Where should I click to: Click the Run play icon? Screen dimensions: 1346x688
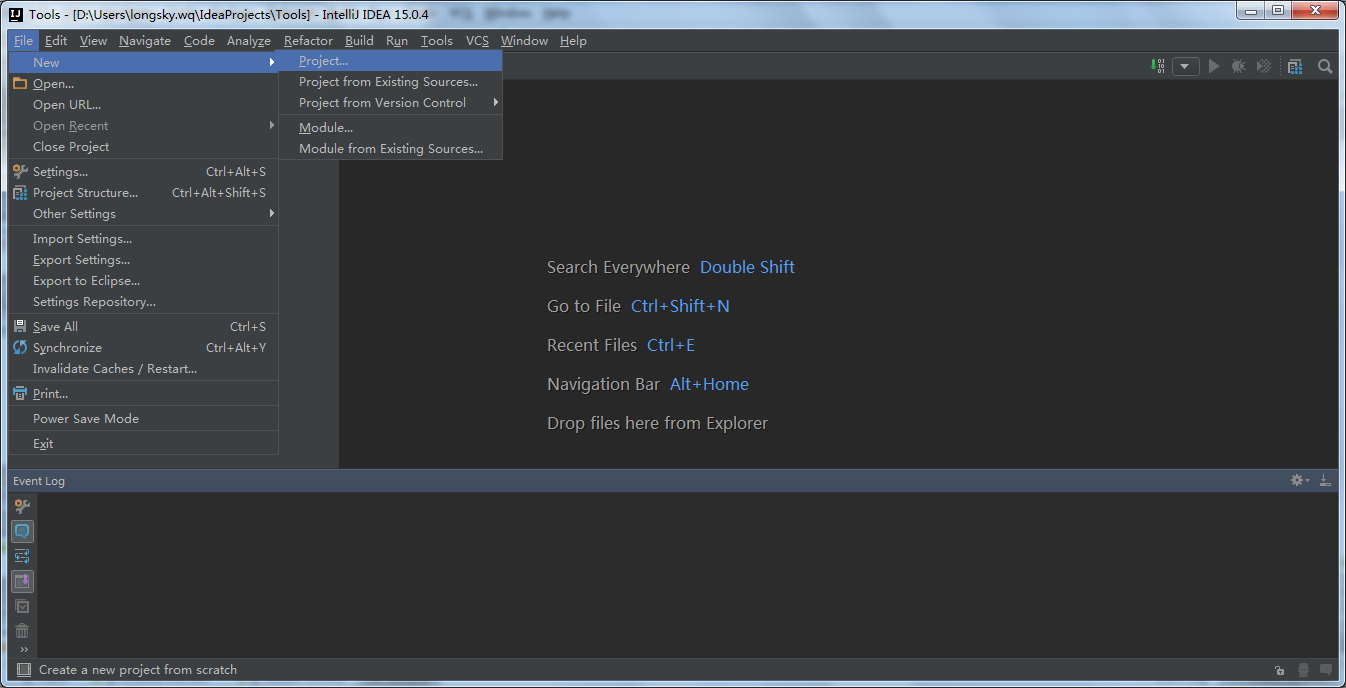click(x=1214, y=66)
